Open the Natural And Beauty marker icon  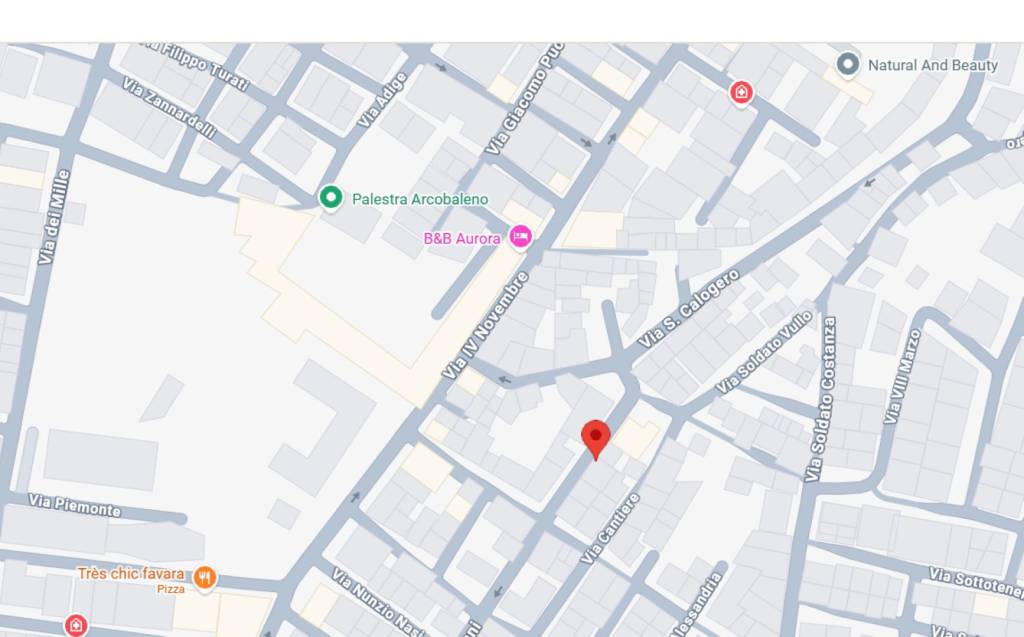[848, 65]
